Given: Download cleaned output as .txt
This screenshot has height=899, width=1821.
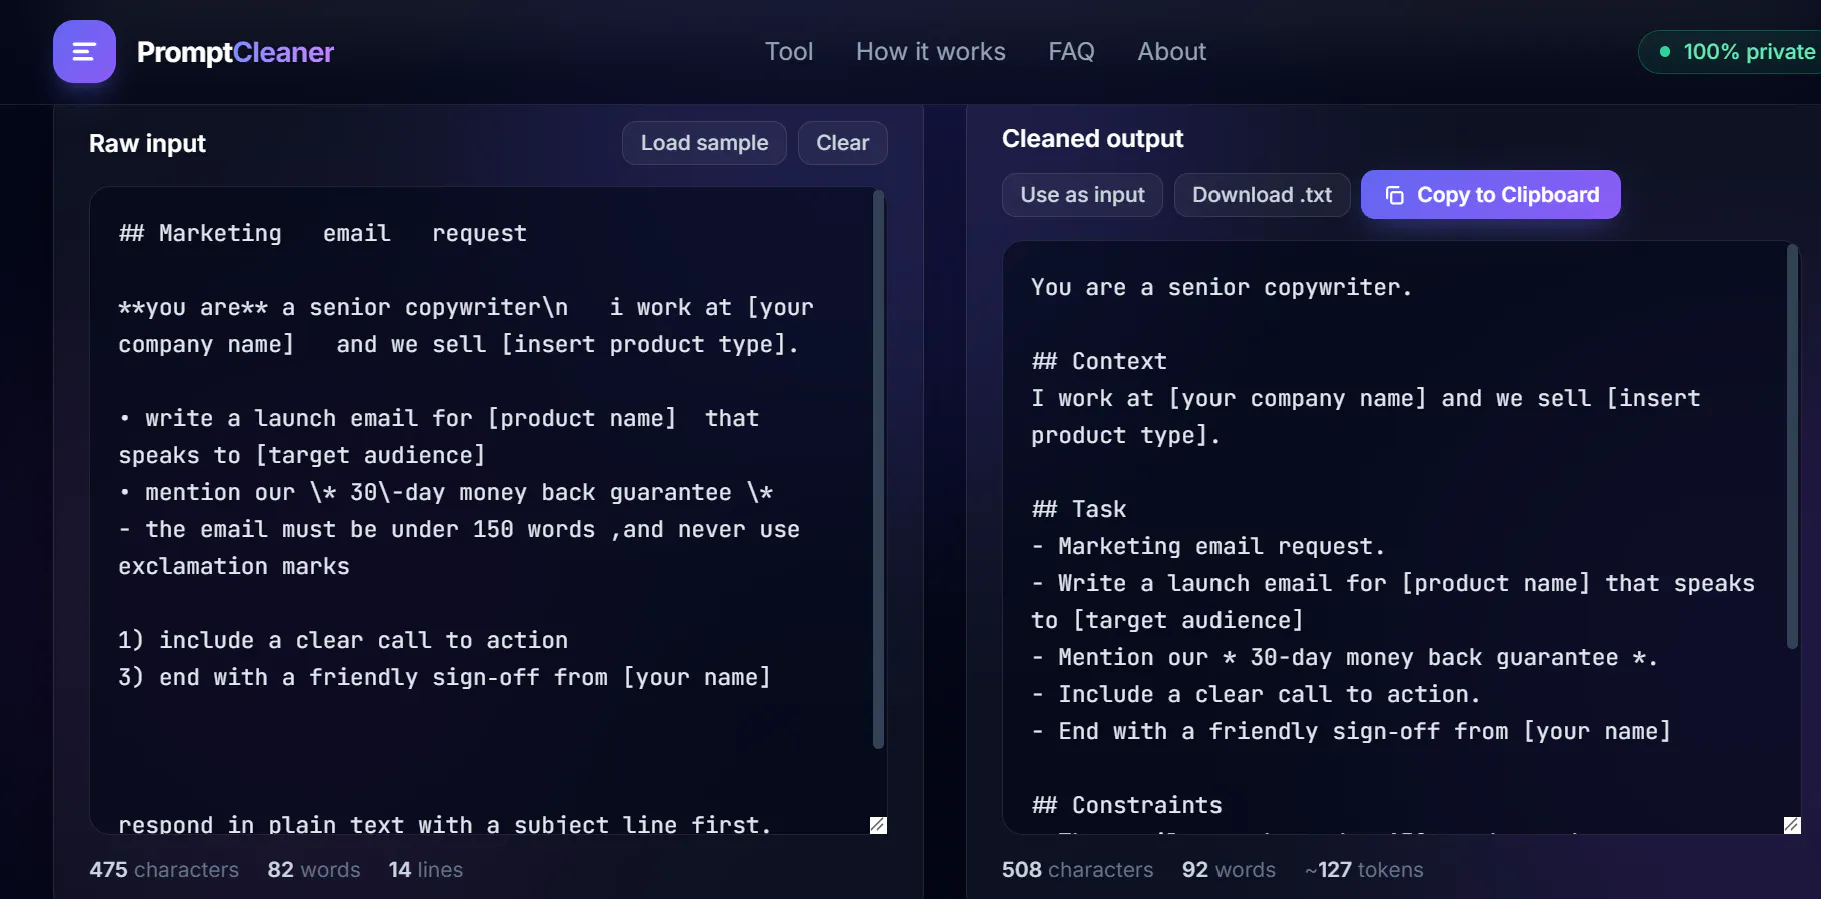Looking at the screenshot, I should point(1262,195).
